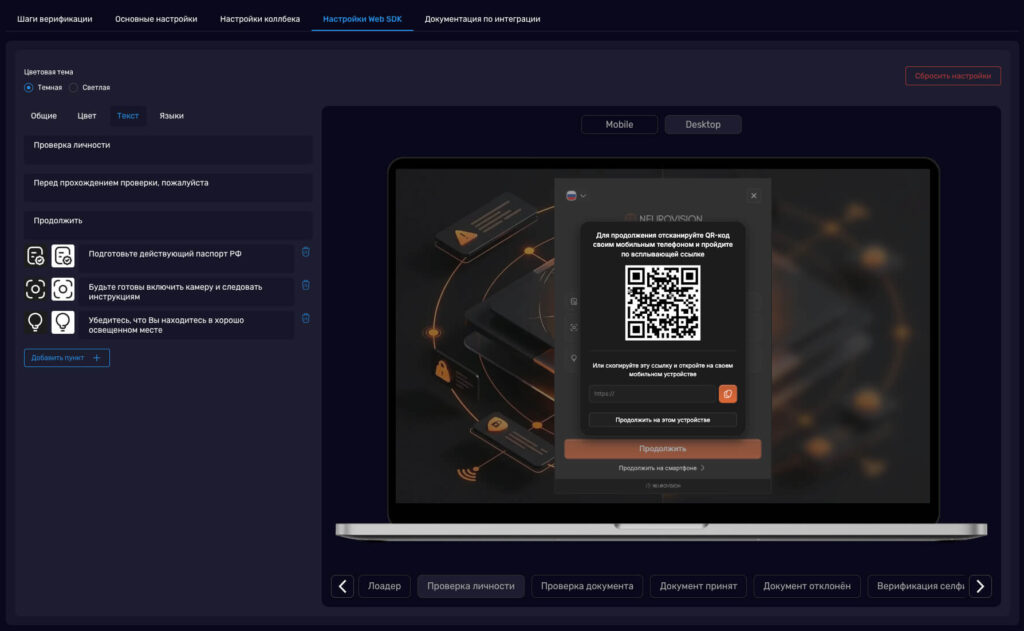Edit the Продолжить text field
The image size is (1024, 631).
pyautogui.click(x=168, y=225)
